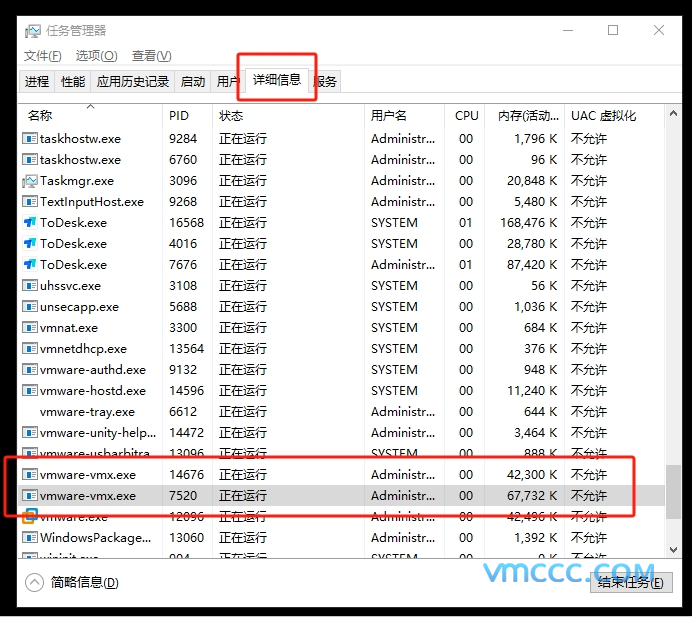The height and width of the screenshot is (617, 692).
Task: Switch to the 应用历史记录 tab
Action: pyautogui.click(x=133, y=82)
